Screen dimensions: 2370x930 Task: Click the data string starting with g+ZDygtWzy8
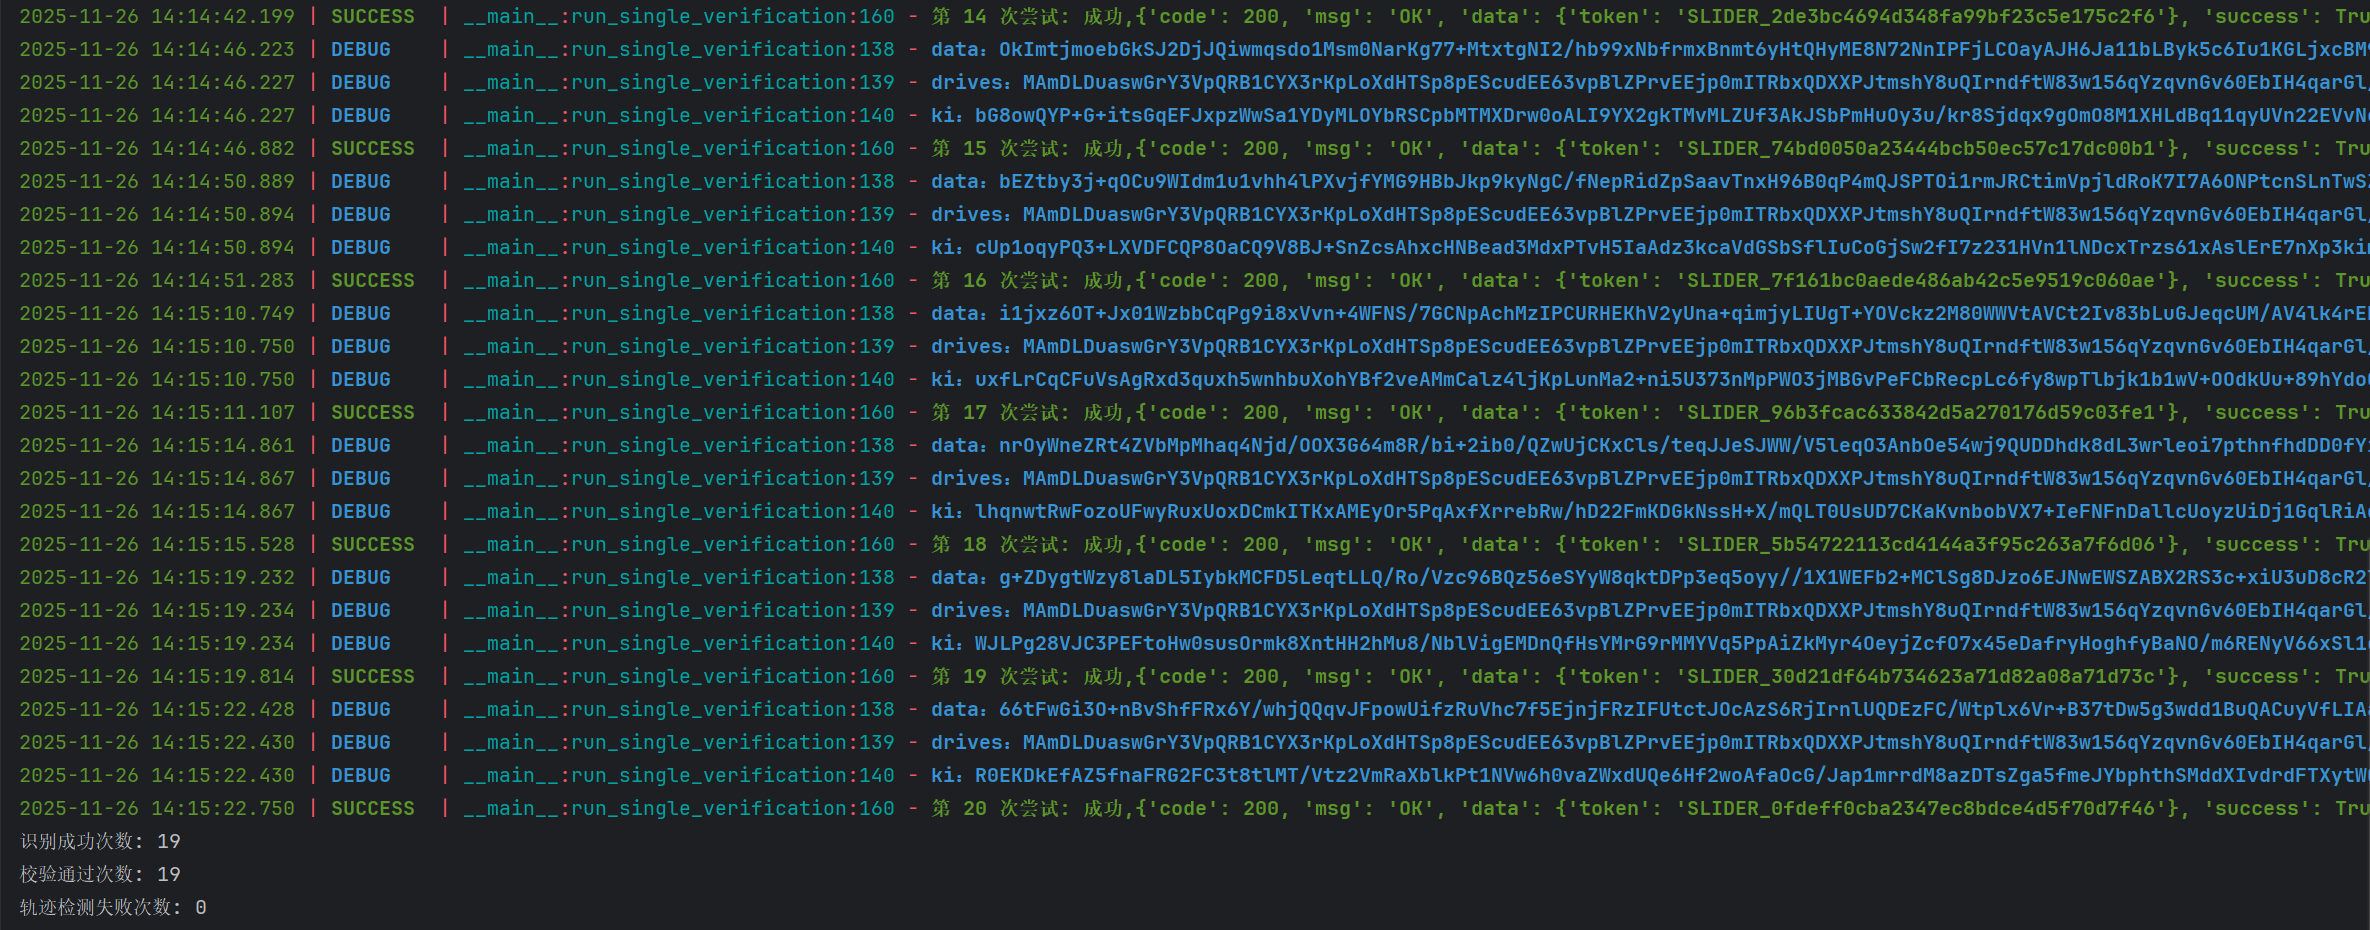tap(1680, 578)
